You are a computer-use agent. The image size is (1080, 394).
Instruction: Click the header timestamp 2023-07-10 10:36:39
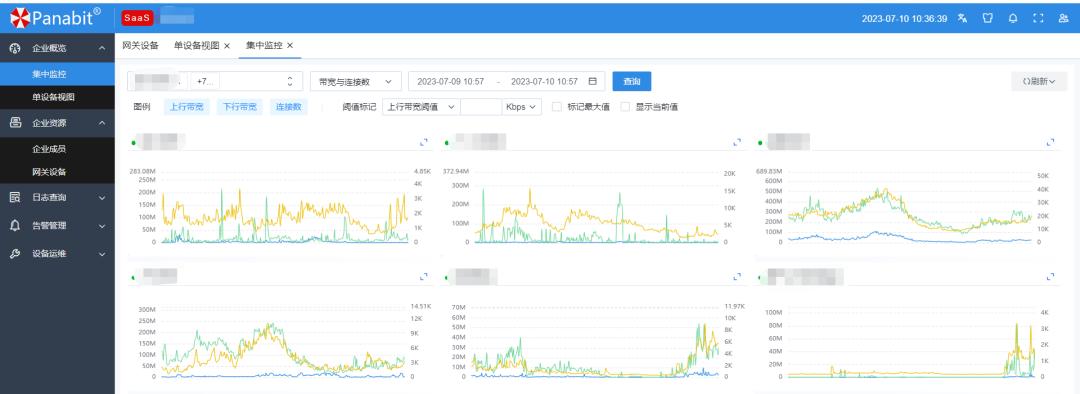pos(904,19)
